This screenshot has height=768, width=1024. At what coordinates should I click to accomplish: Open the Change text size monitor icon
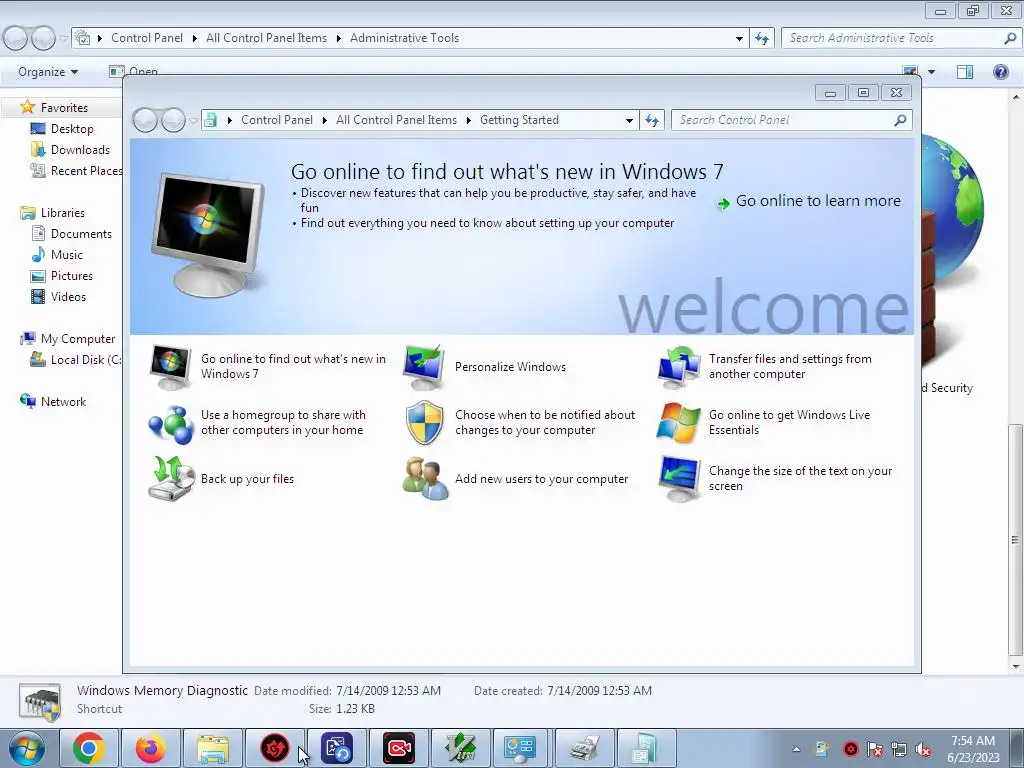(679, 479)
